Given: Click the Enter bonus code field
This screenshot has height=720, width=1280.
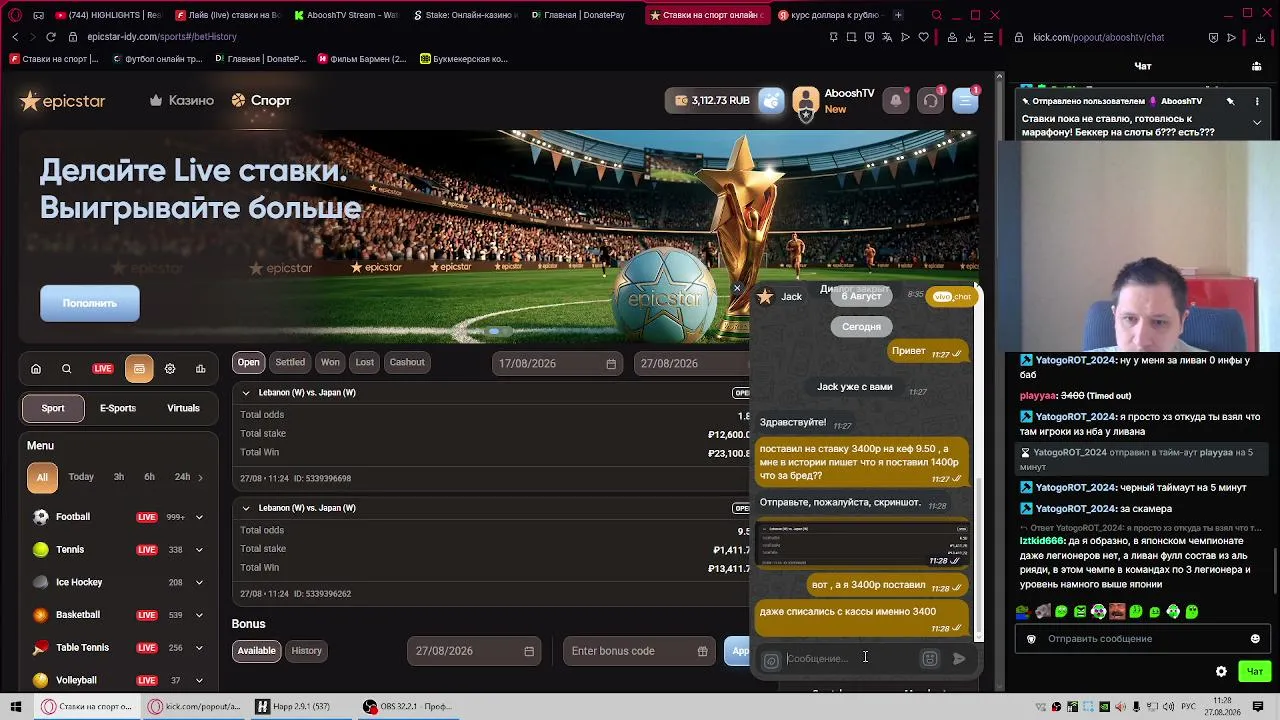Looking at the screenshot, I should [640, 651].
